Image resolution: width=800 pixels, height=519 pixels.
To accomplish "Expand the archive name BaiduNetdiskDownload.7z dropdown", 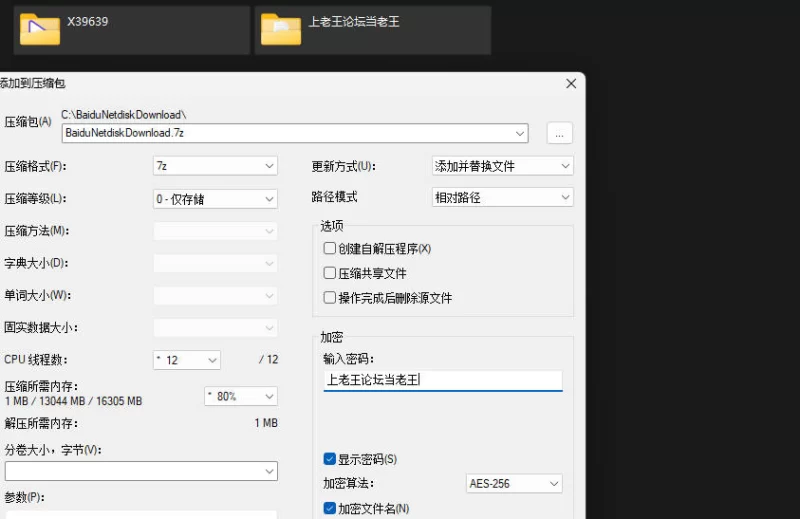I will [520, 134].
